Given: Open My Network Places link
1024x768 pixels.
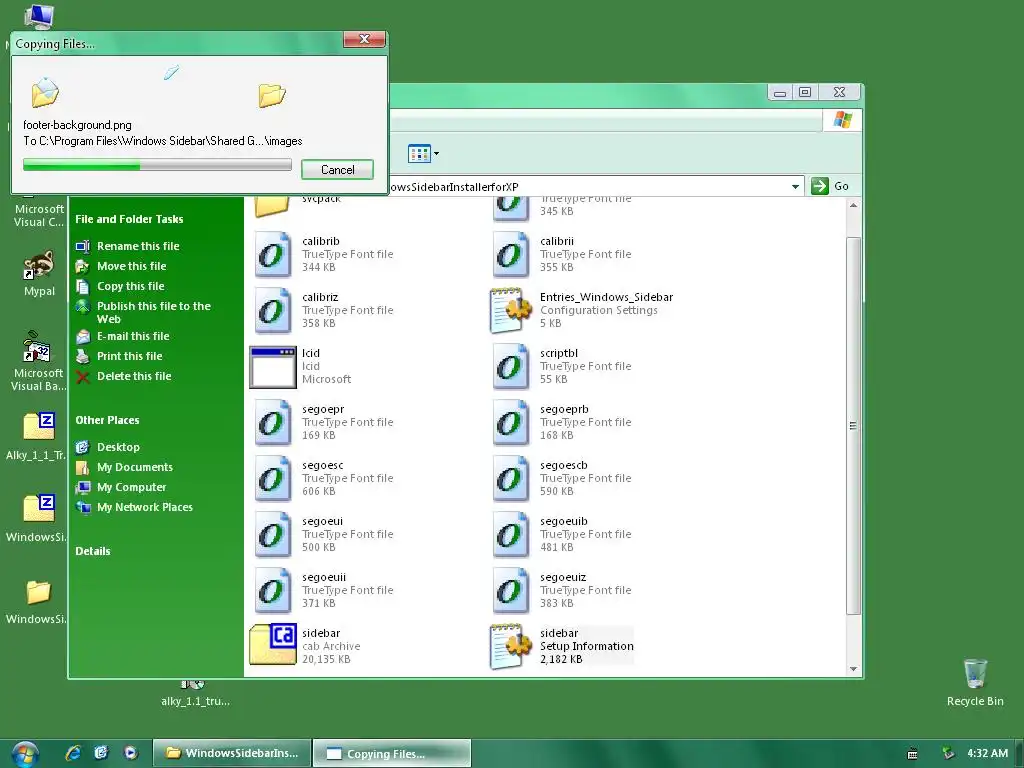Looking at the screenshot, I should point(145,507).
